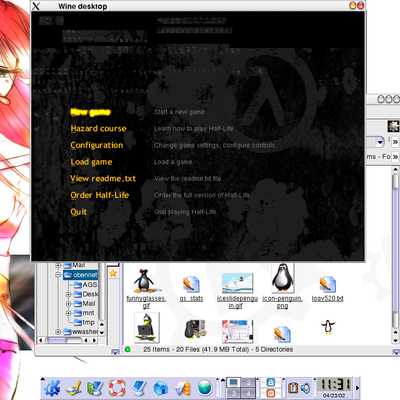This screenshot has height=400, width=400.
Task: Open the life preserver Help icon
Action: pyautogui.click(x=117, y=388)
